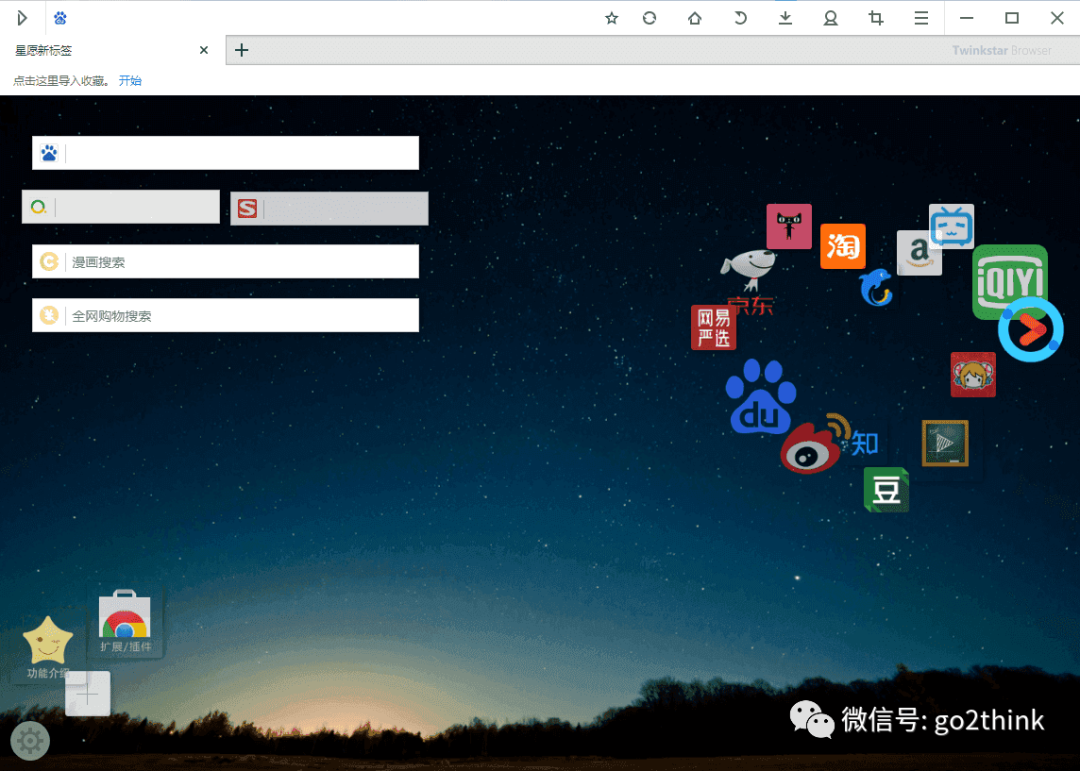Click the Baidu paw icon in search box

49,153
